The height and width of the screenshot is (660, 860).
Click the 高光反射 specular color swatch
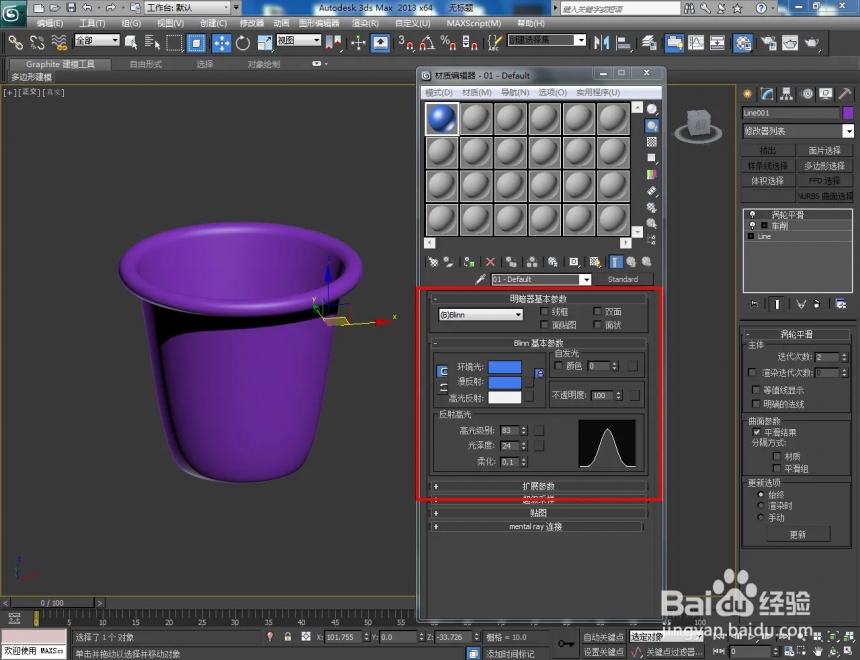pos(505,398)
